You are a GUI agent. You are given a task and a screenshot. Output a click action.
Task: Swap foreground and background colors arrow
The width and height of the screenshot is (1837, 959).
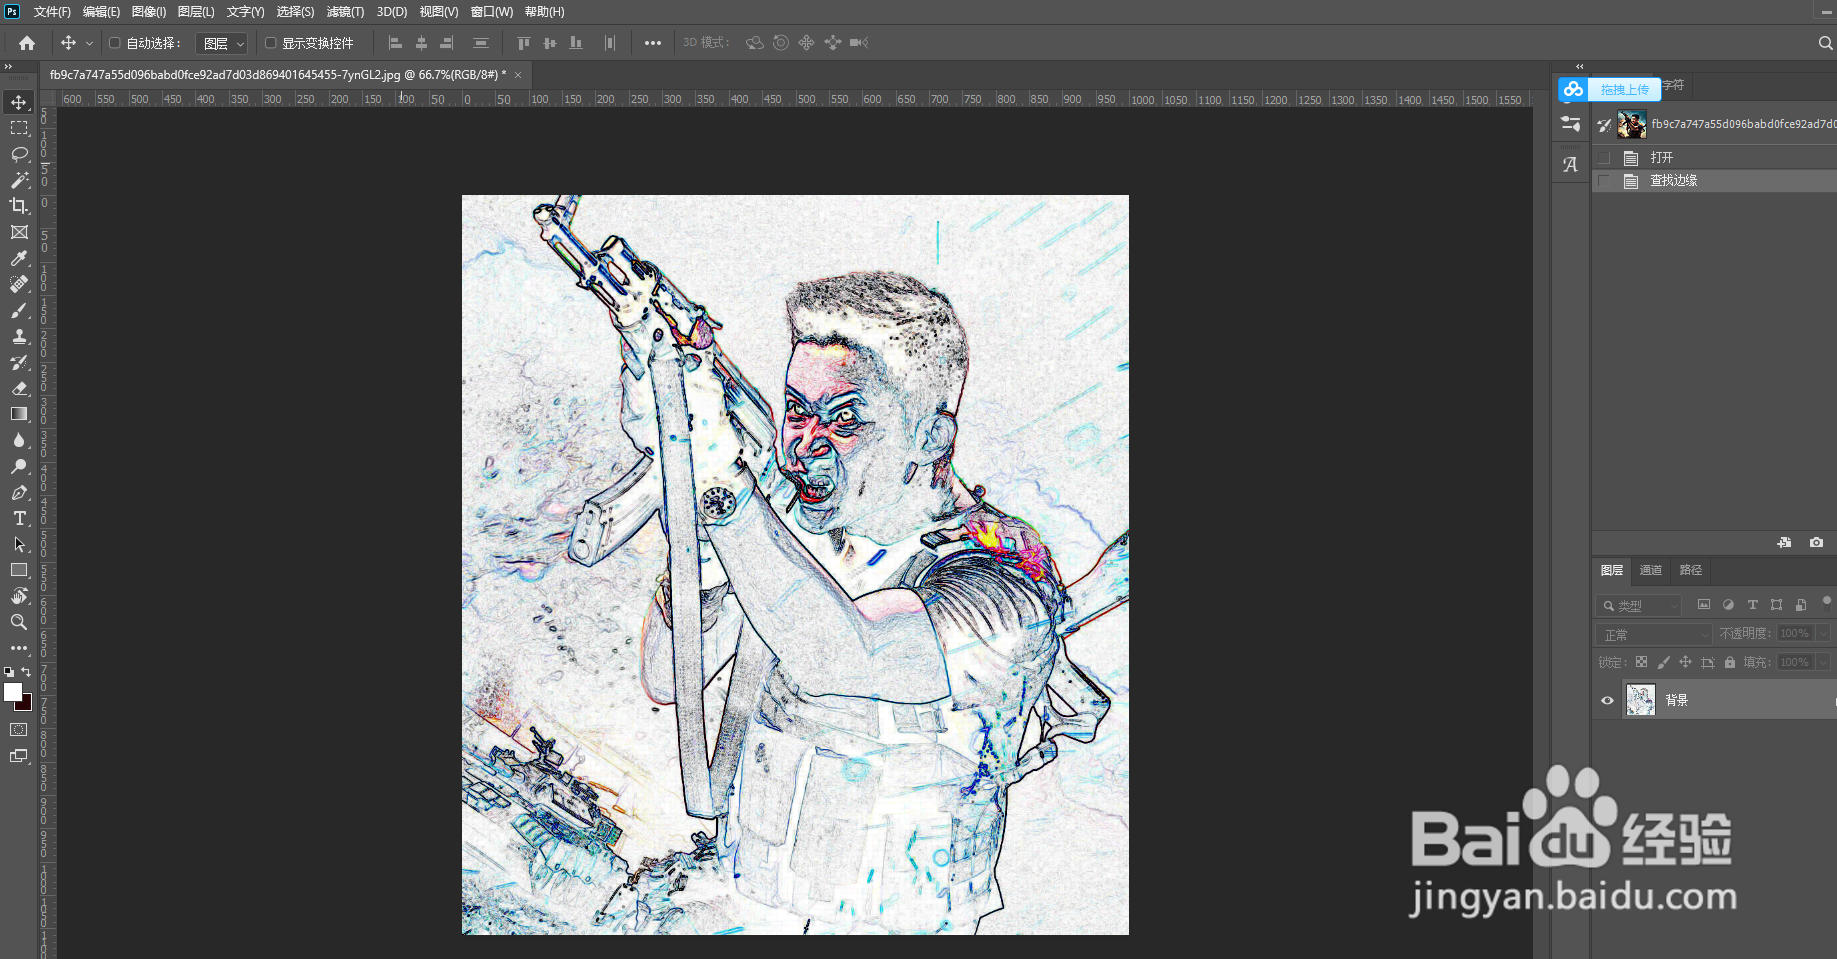coord(26,672)
